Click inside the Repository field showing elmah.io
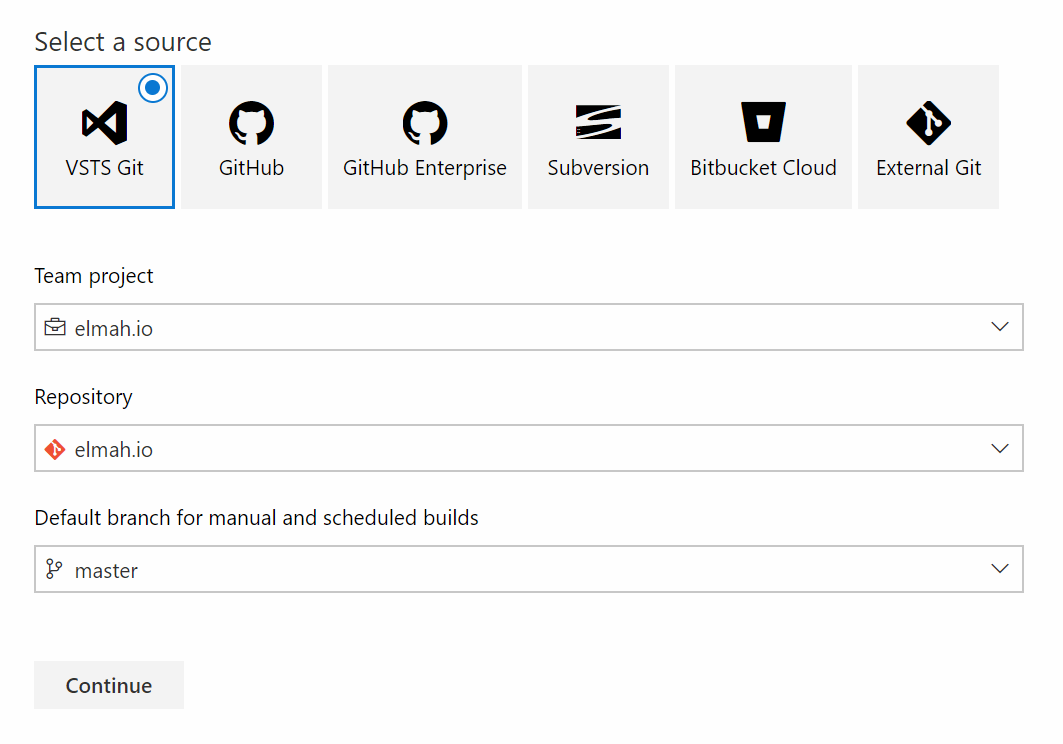1063x744 pixels. coord(400,448)
